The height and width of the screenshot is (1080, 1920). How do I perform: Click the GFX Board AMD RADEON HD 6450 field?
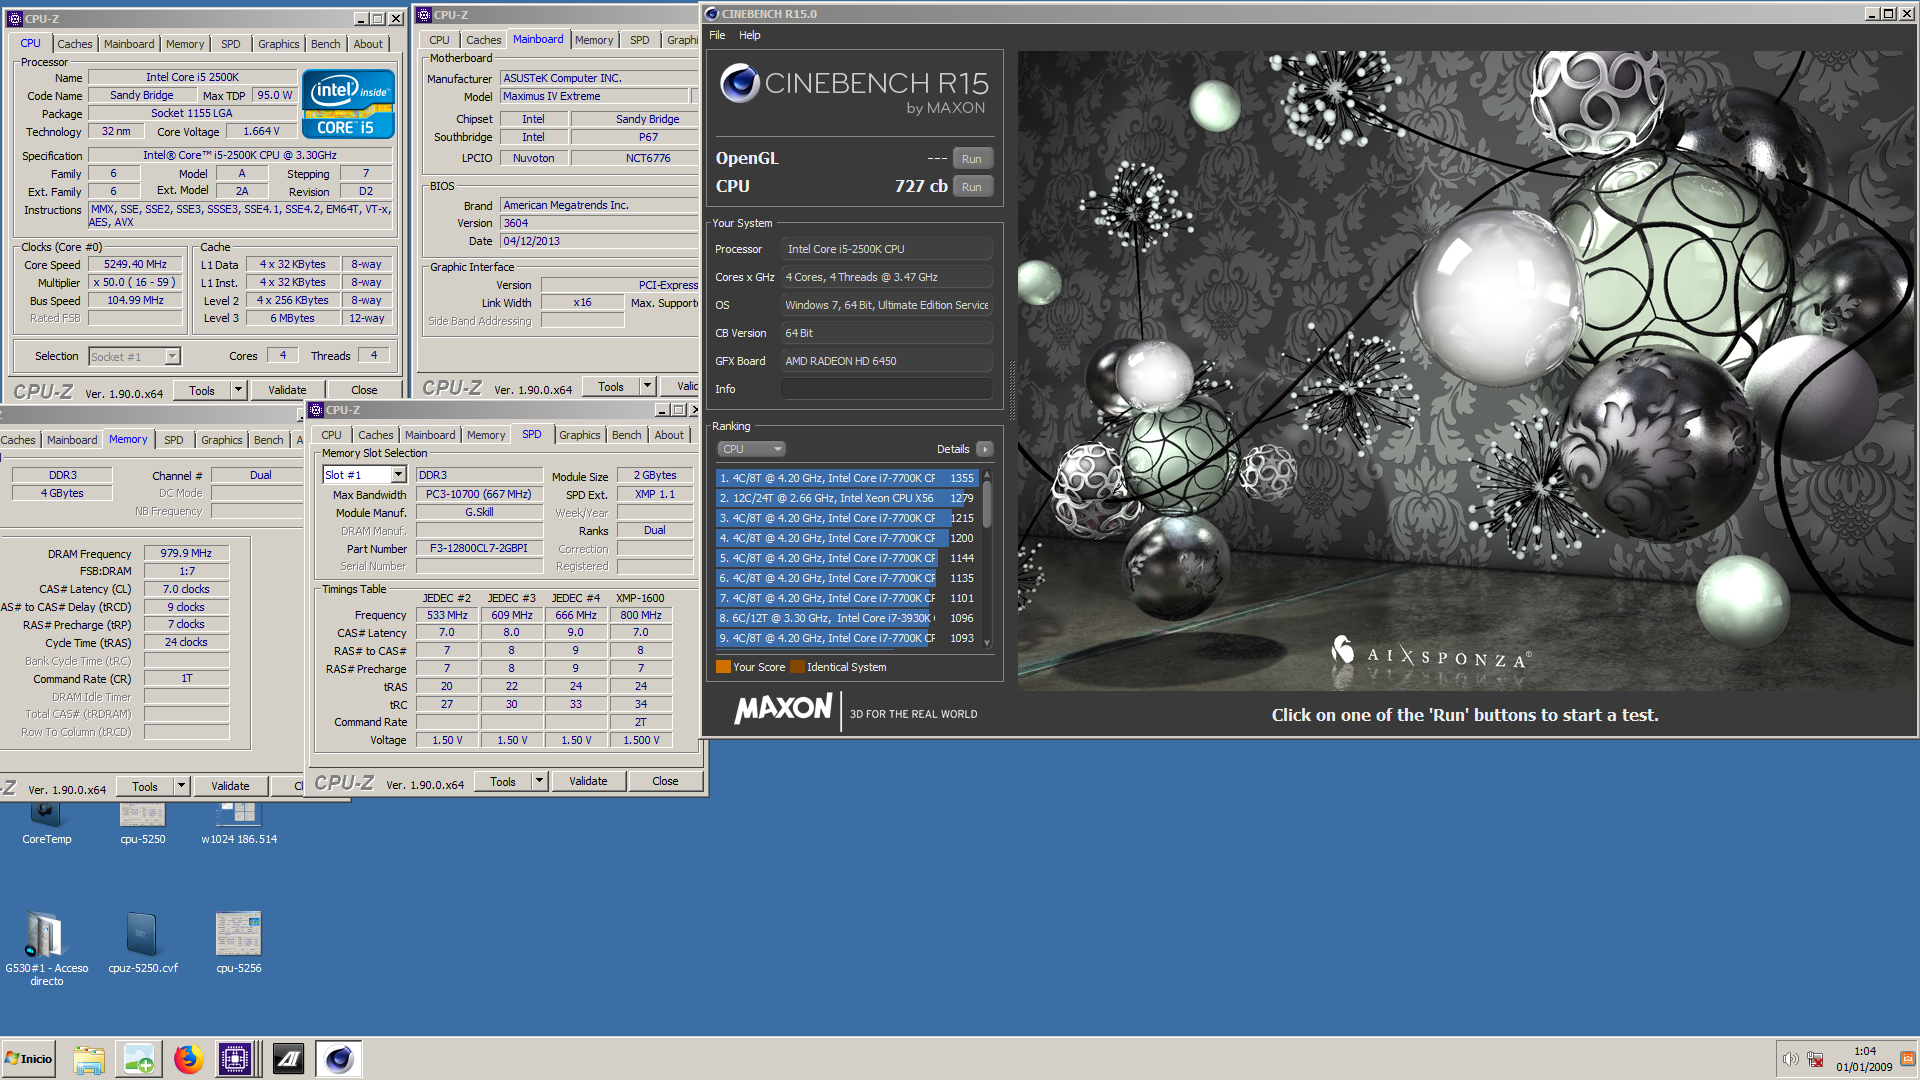point(887,361)
